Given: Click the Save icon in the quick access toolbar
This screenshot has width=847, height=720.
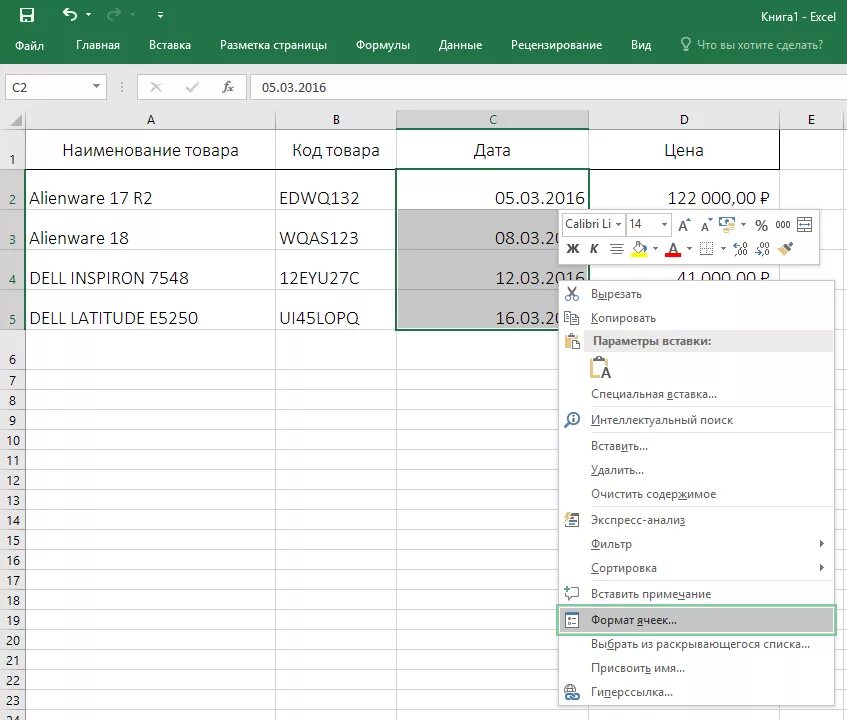Looking at the screenshot, I should pyautogui.click(x=26, y=15).
